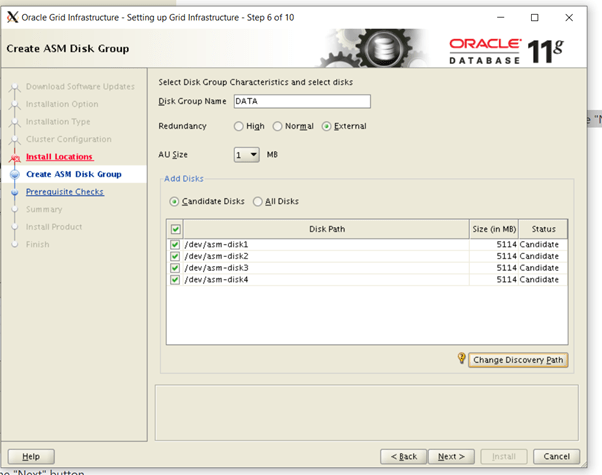Click the X11 app icon in title bar
Viewport: 602px width, 475px height.
pos(12,16)
